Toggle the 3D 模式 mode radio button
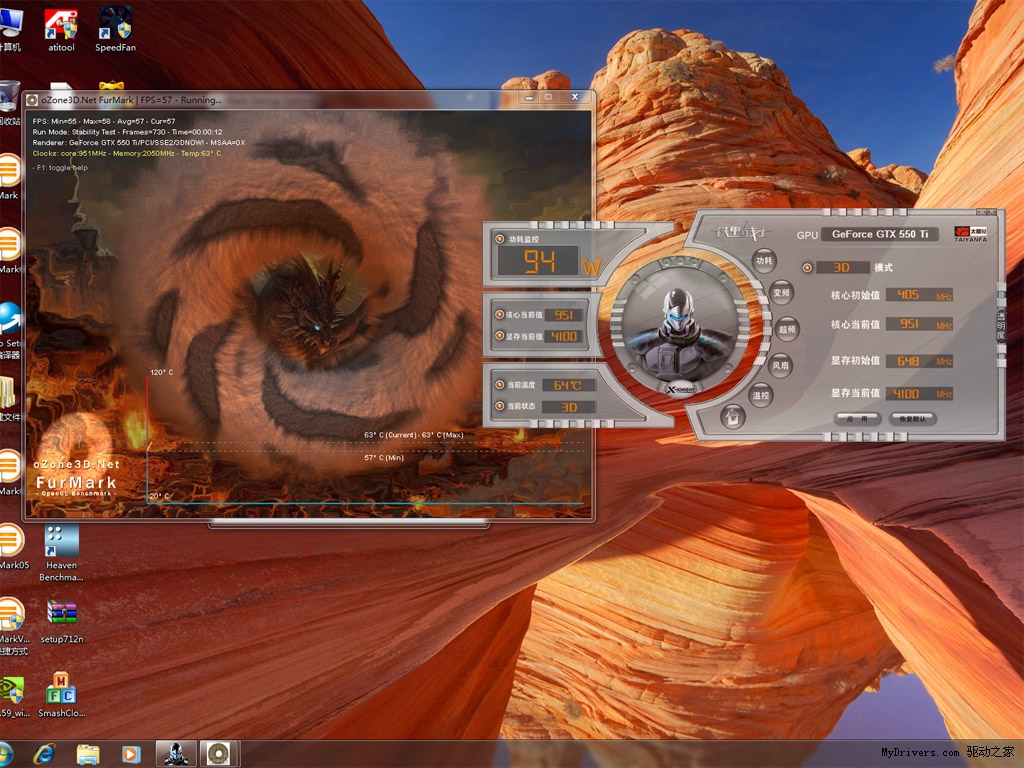 (x=808, y=268)
